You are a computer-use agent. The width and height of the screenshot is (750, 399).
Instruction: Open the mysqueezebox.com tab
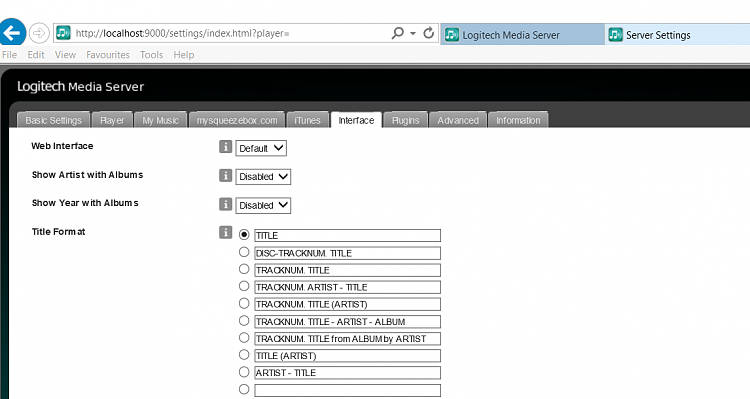[x=237, y=120]
